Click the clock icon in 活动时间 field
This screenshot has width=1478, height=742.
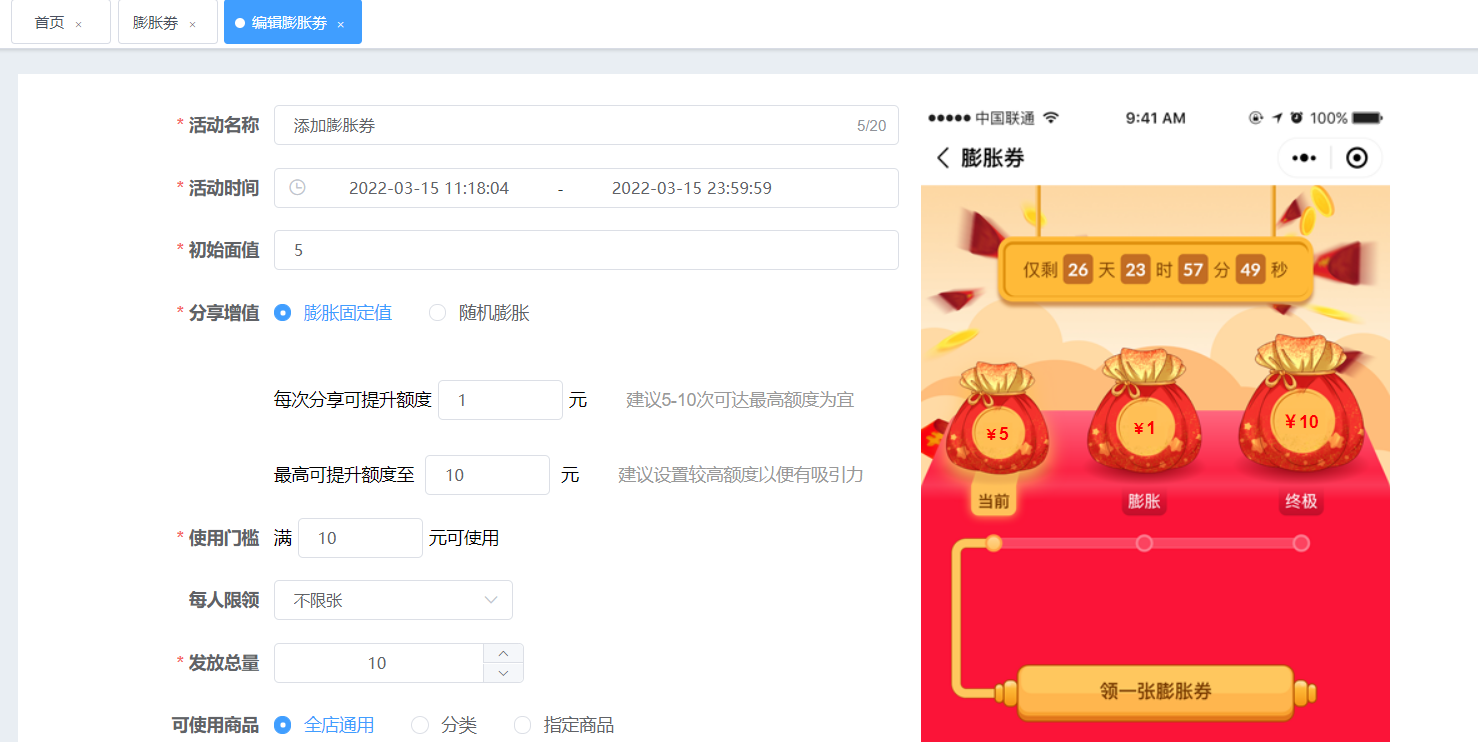coord(297,187)
